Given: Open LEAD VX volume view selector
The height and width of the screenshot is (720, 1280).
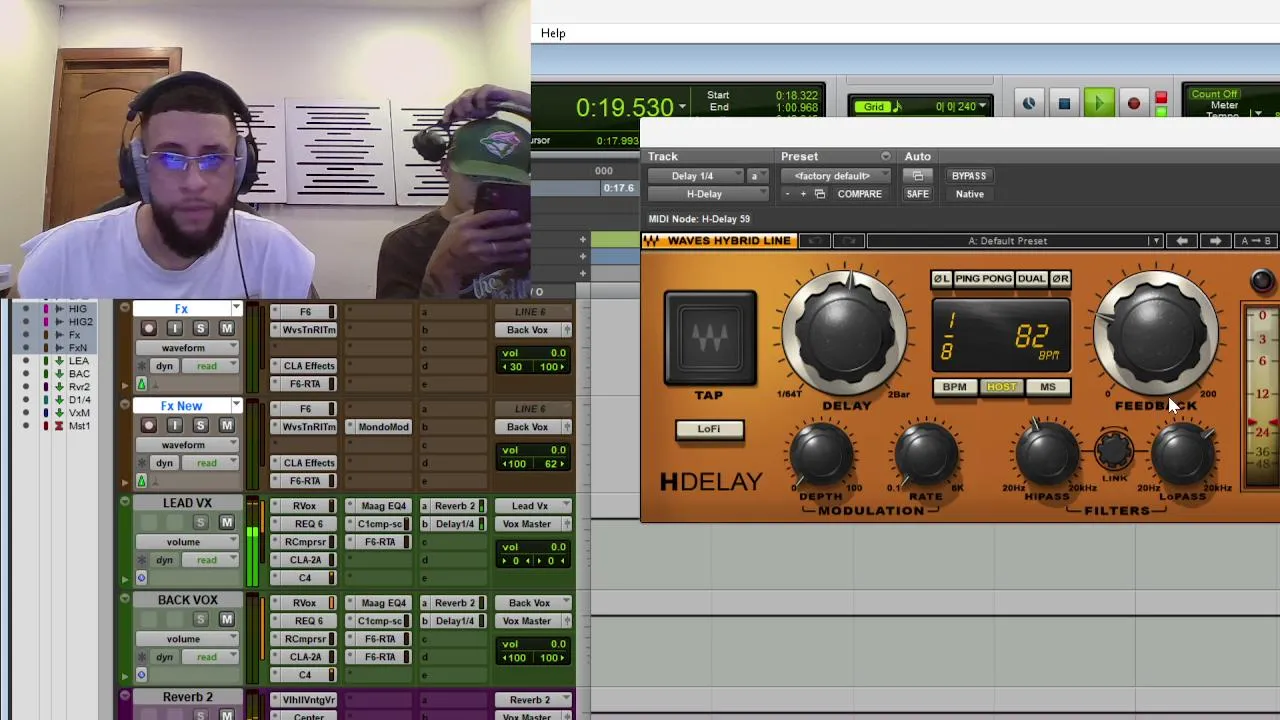Looking at the screenshot, I should click(x=187, y=542).
